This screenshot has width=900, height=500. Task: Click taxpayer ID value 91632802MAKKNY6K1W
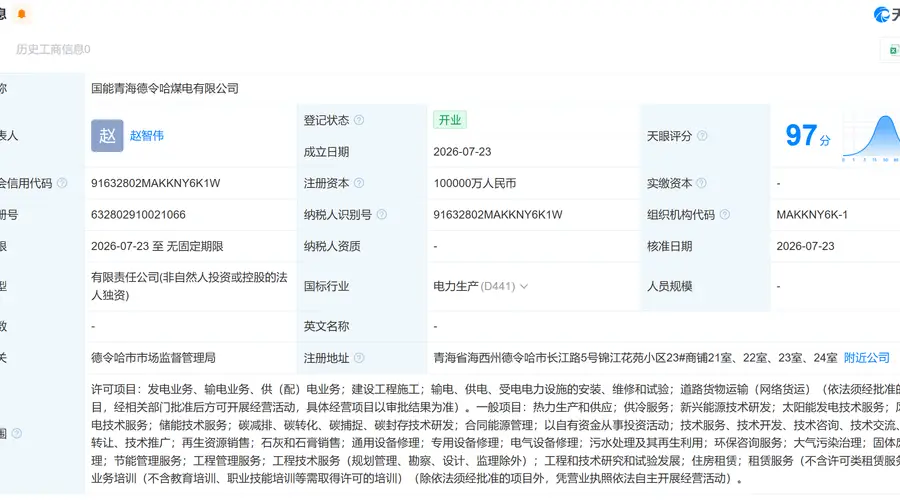point(498,215)
